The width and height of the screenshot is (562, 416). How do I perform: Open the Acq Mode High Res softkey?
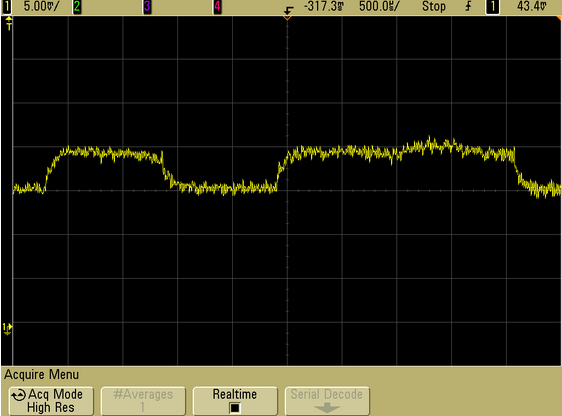click(x=51, y=401)
